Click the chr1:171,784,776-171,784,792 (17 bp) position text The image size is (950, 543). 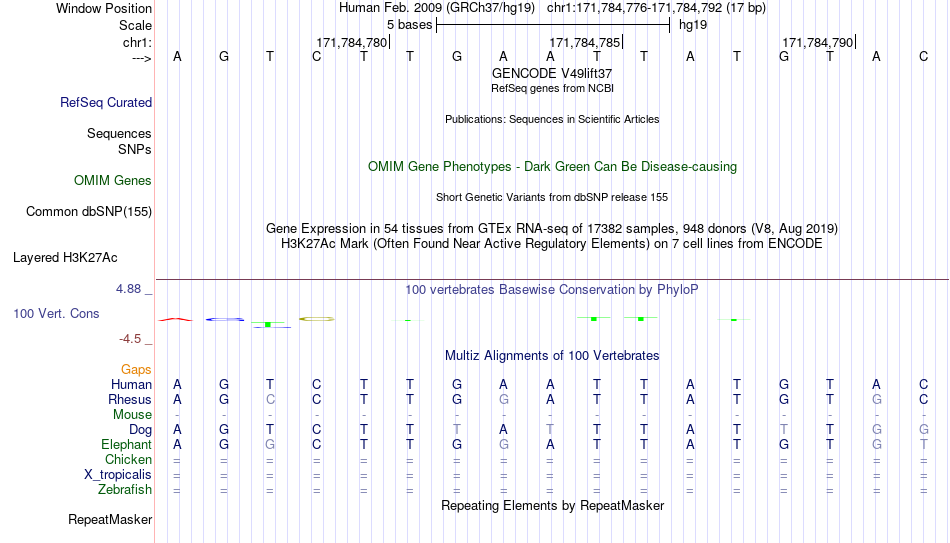[656, 8]
